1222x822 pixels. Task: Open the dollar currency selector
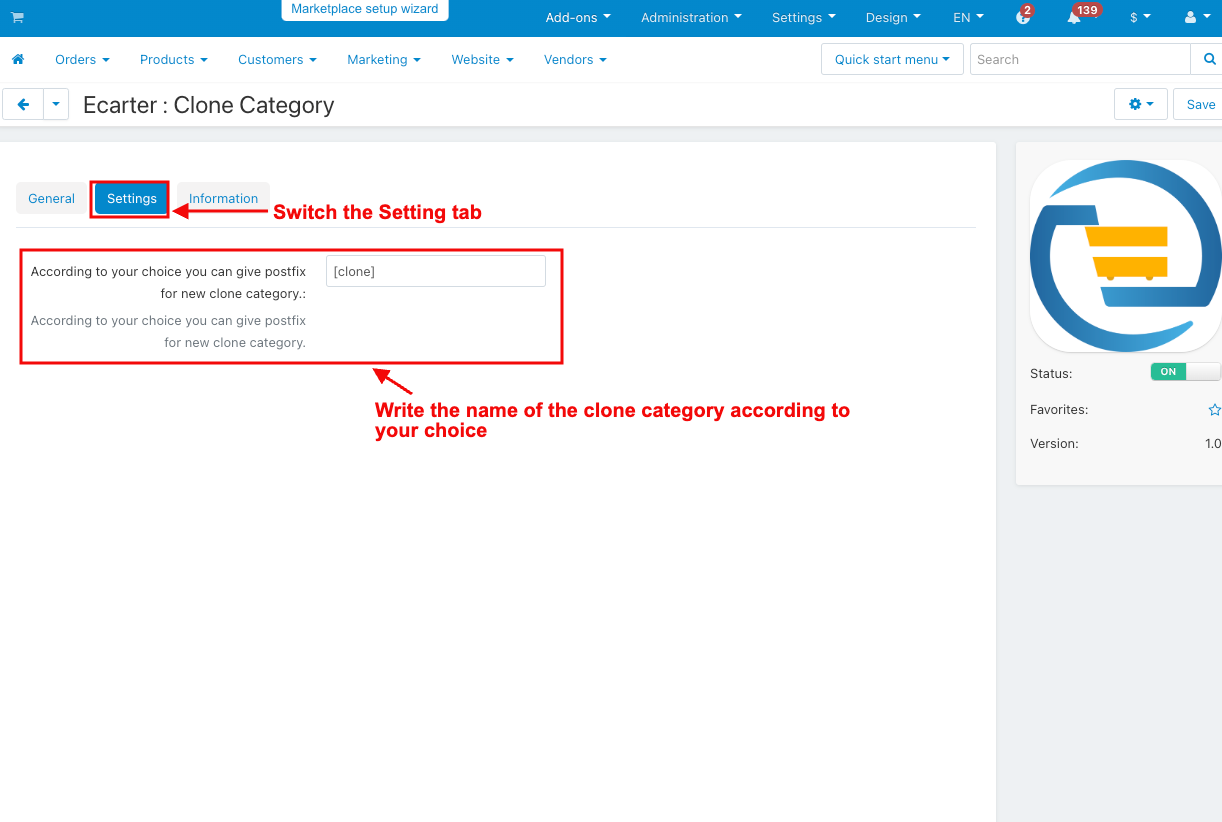pos(1140,17)
